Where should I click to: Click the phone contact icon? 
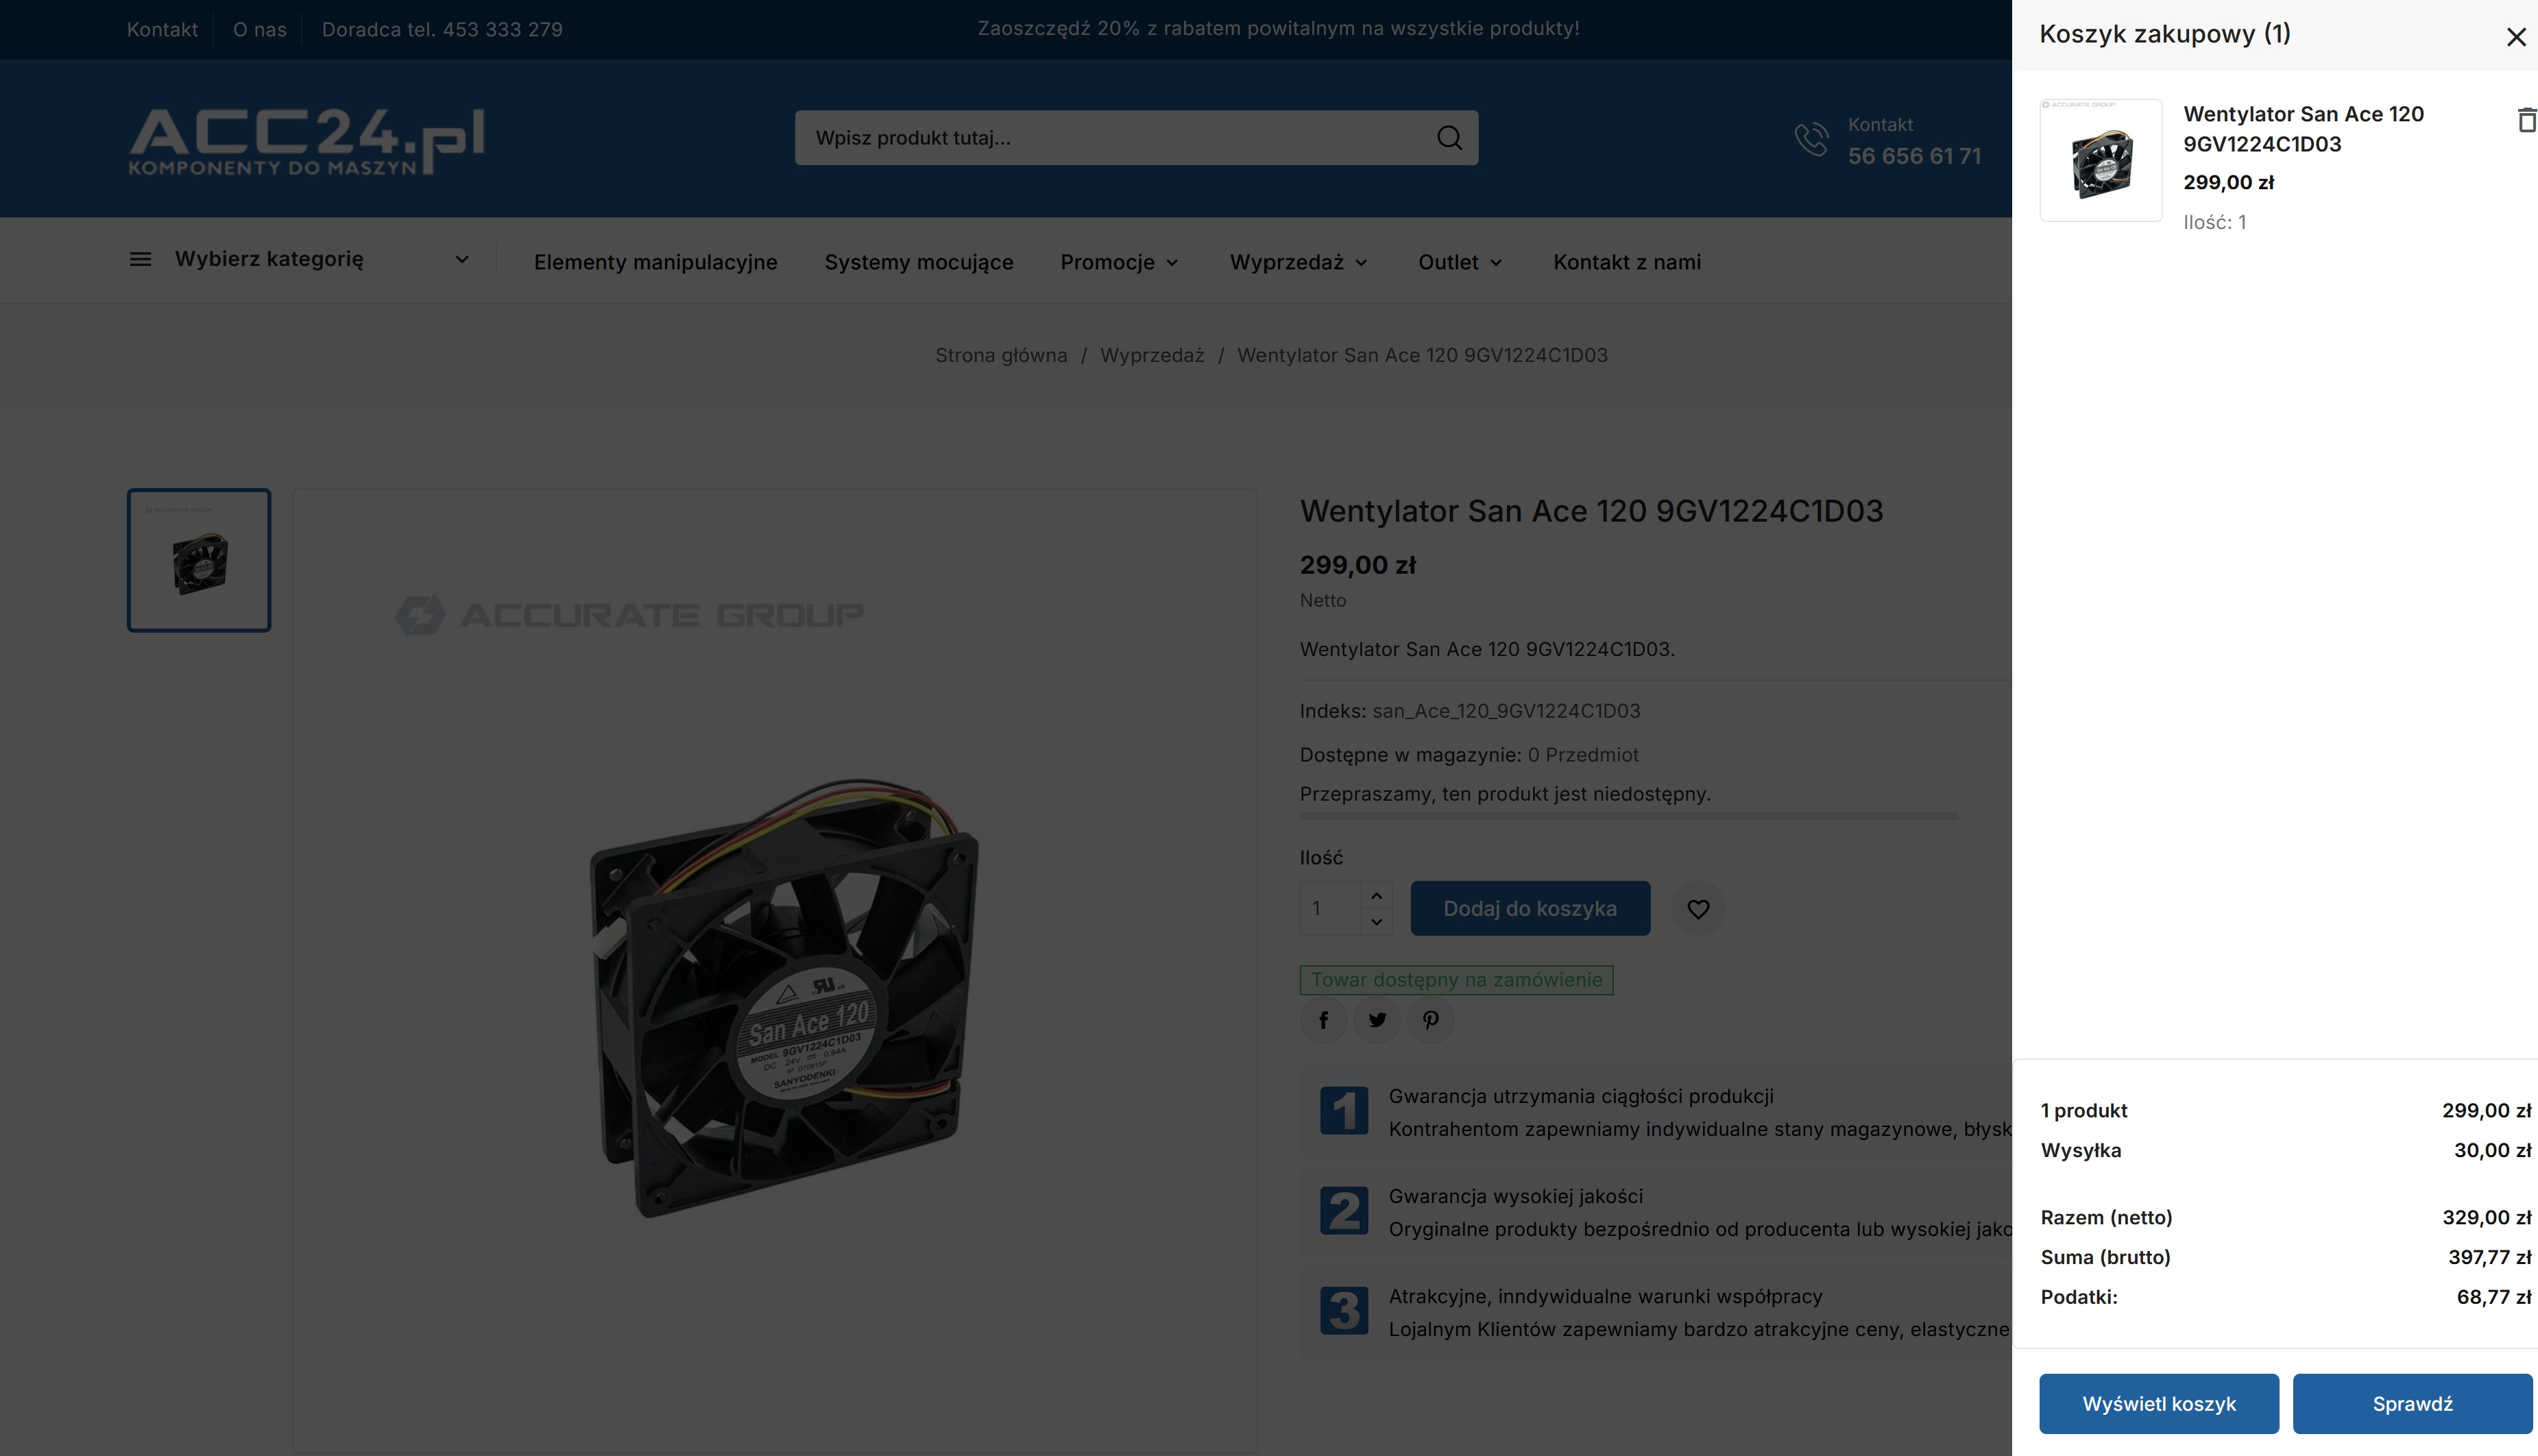[x=1811, y=139]
